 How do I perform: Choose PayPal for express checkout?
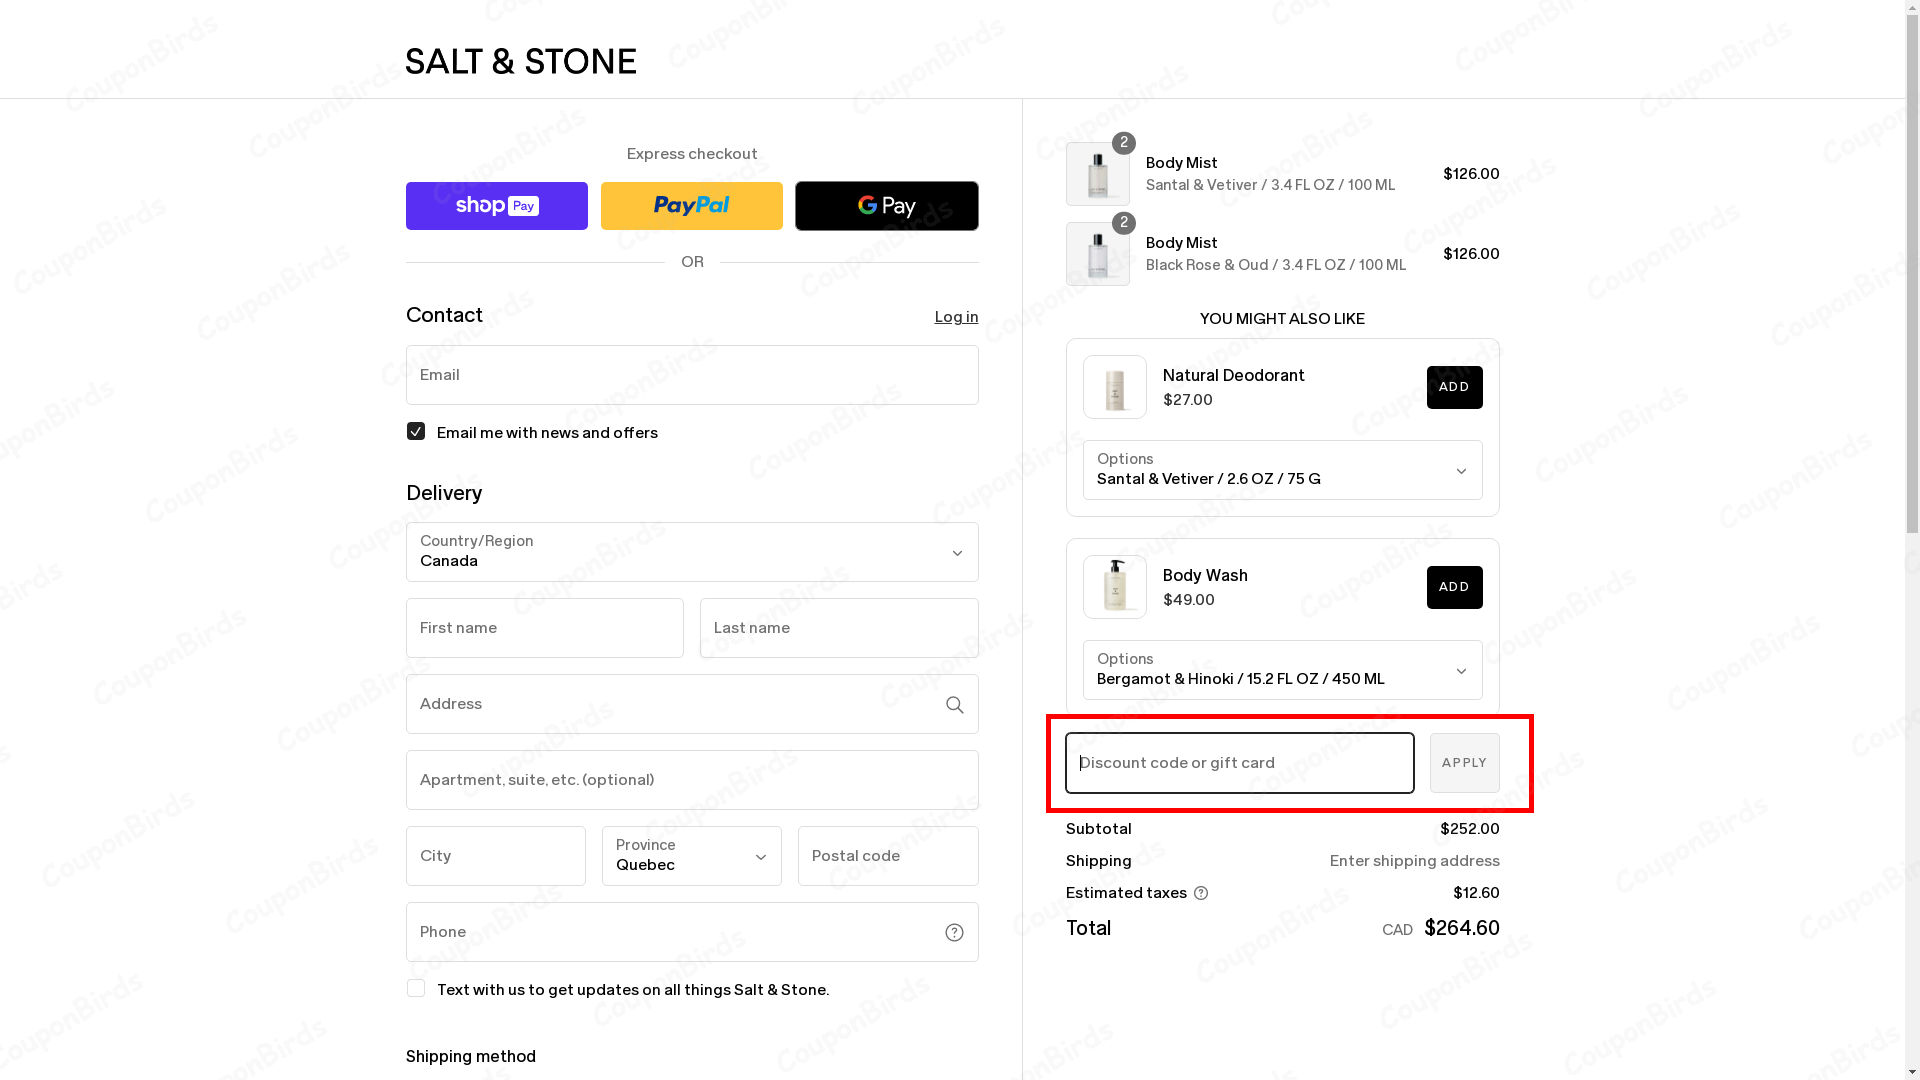pos(691,206)
